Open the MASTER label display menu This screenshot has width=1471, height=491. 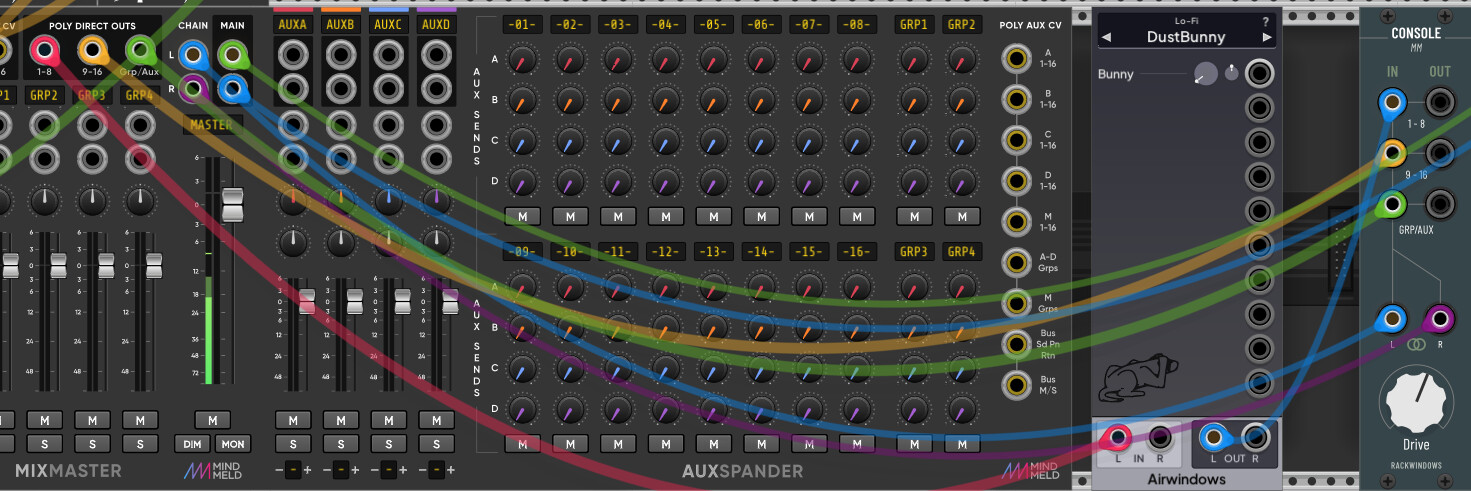click(x=212, y=125)
